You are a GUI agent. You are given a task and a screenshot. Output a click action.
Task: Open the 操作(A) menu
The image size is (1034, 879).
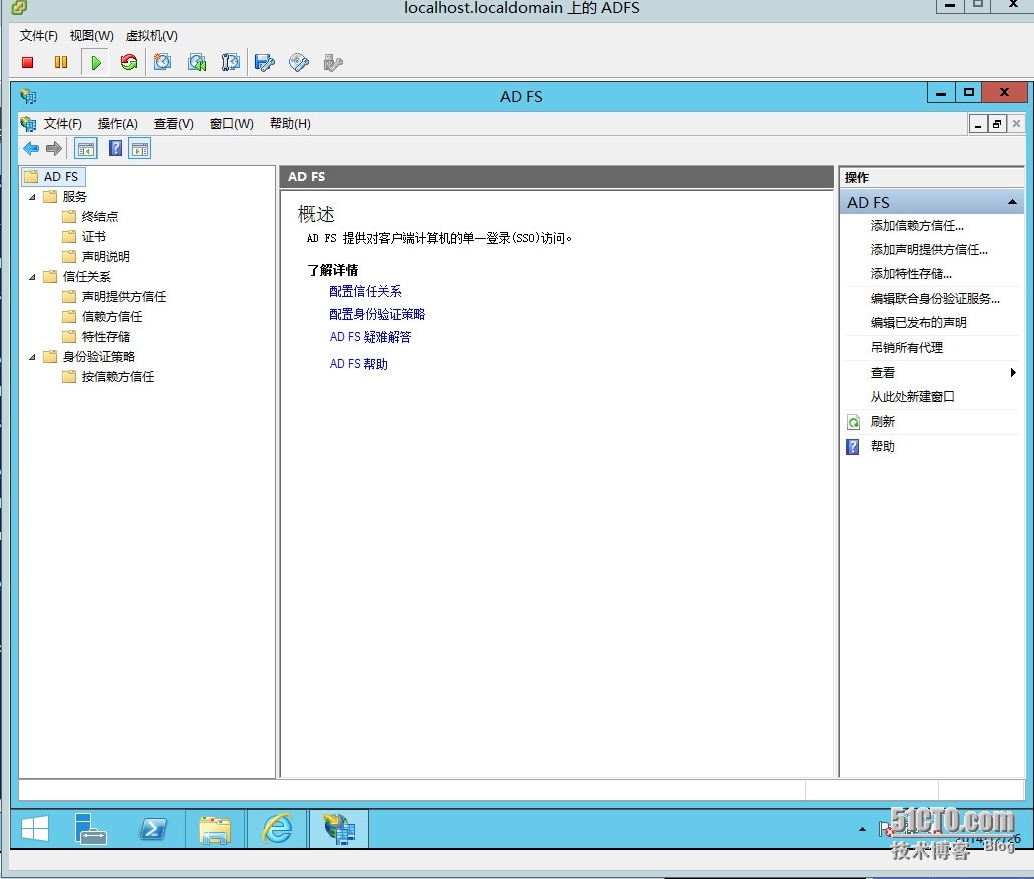click(117, 124)
